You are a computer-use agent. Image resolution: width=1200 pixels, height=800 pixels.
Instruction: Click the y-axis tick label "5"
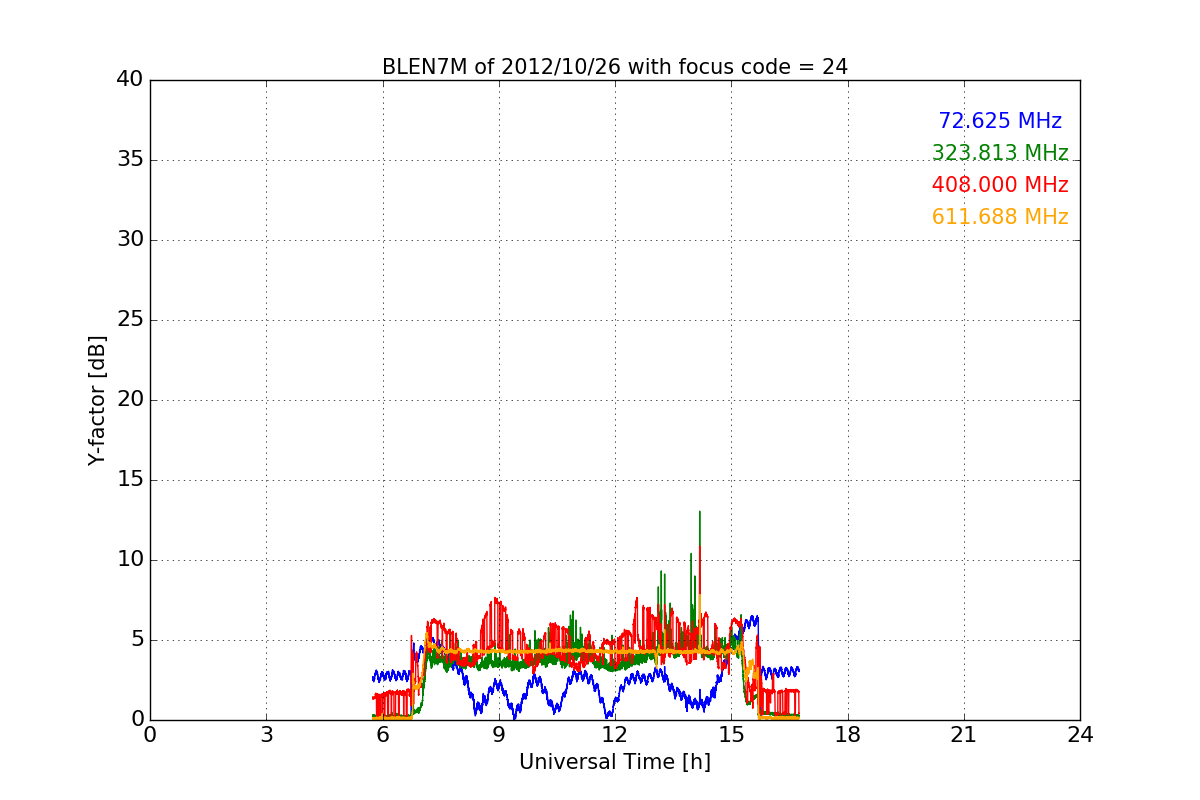pos(137,640)
